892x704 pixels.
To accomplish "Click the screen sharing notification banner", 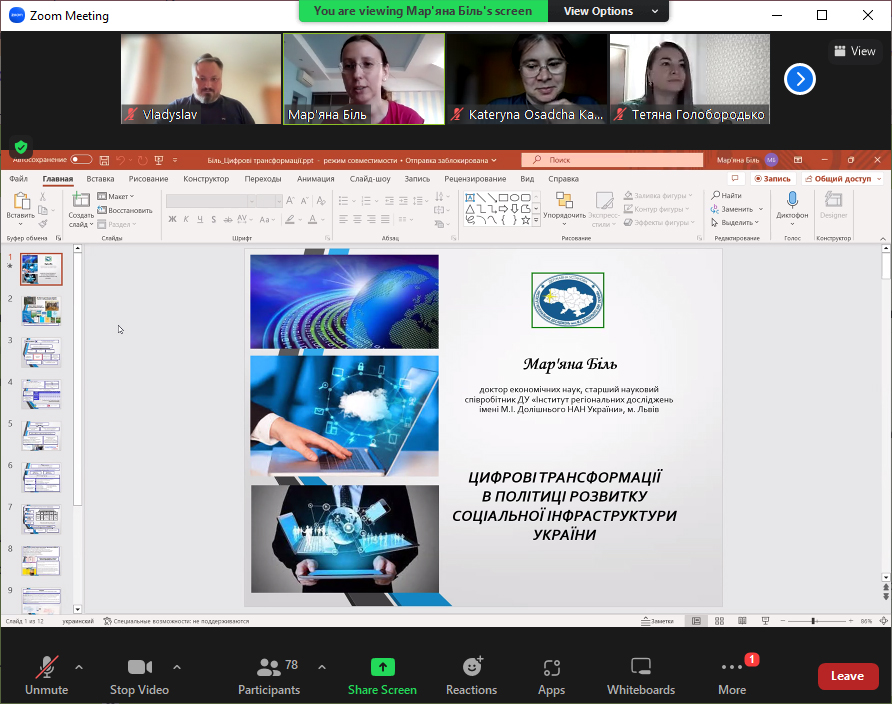I will (423, 11).
